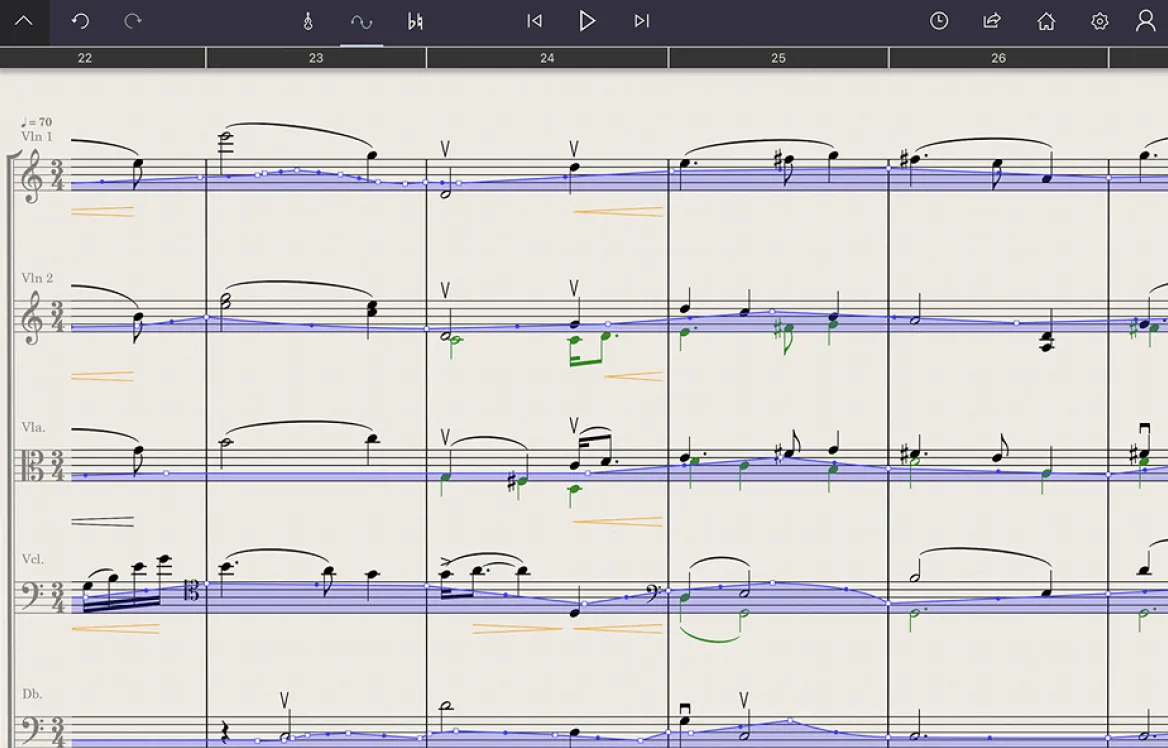Undo the last edit
The height and width of the screenshot is (748, 1168).
pyautogui.click(x=81, y=21)
